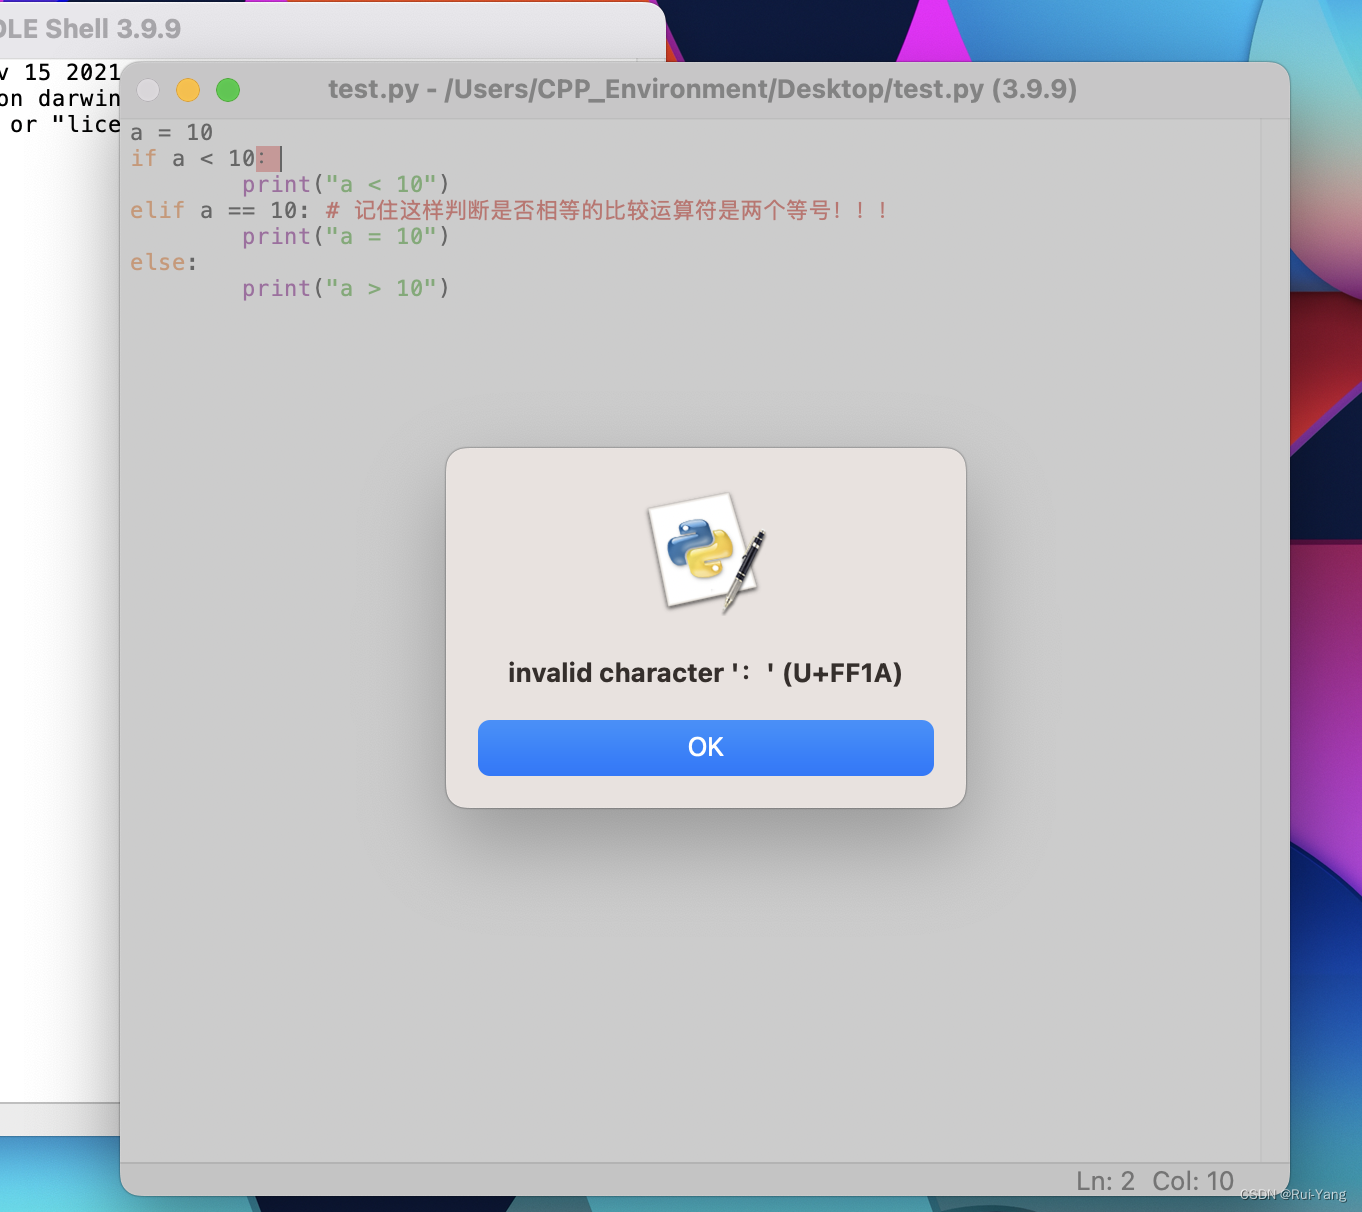Screen dimensions: 1362x1212
Task: Click the 'darwin' text in IDLE Shell window
Action: tap(79, 98)
